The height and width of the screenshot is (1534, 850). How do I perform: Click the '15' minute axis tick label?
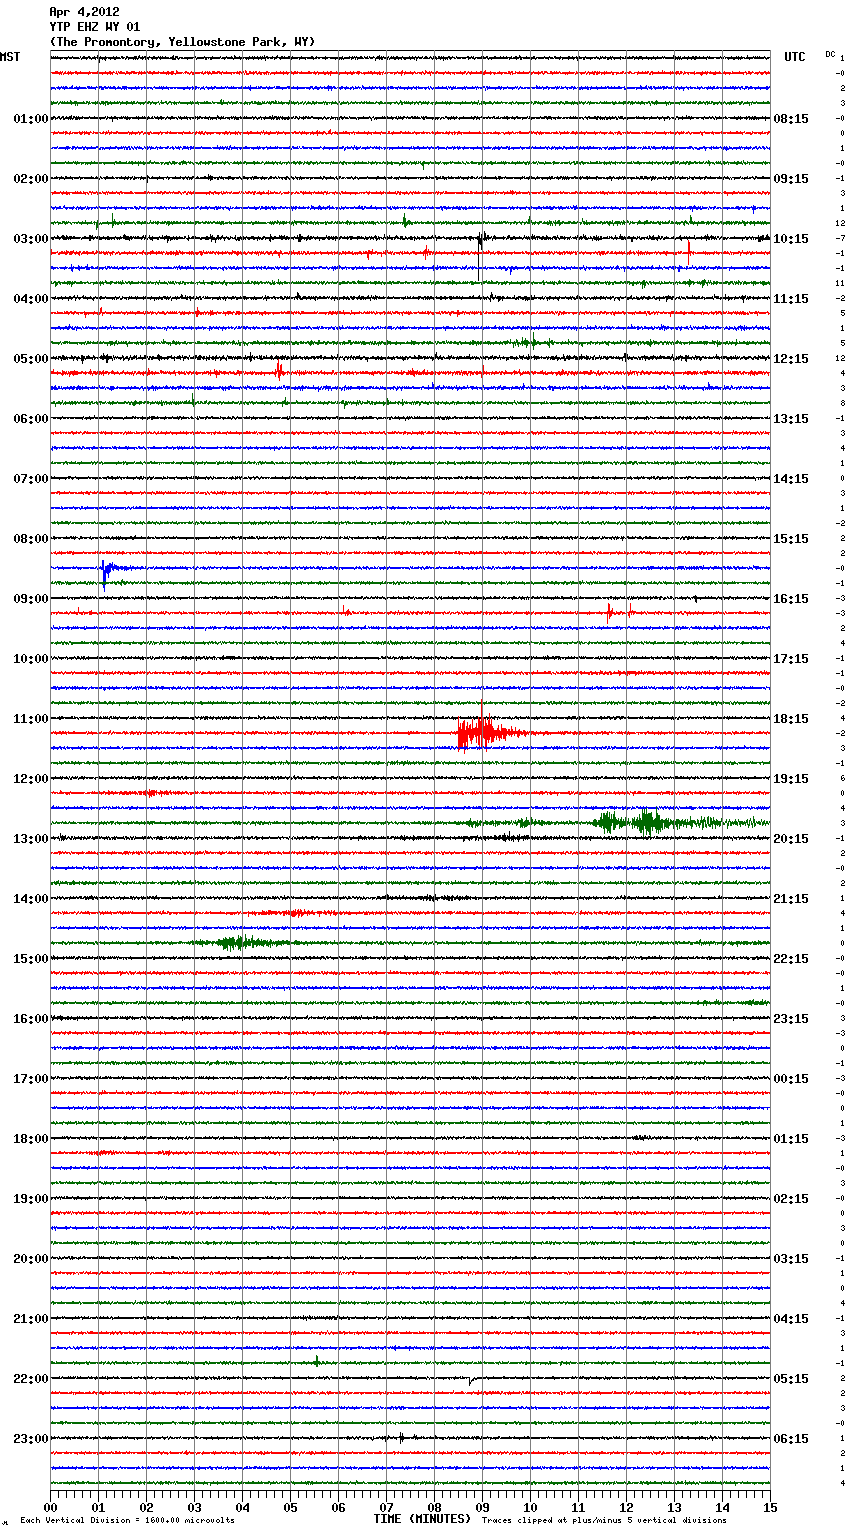click(x=770, y=1507)
